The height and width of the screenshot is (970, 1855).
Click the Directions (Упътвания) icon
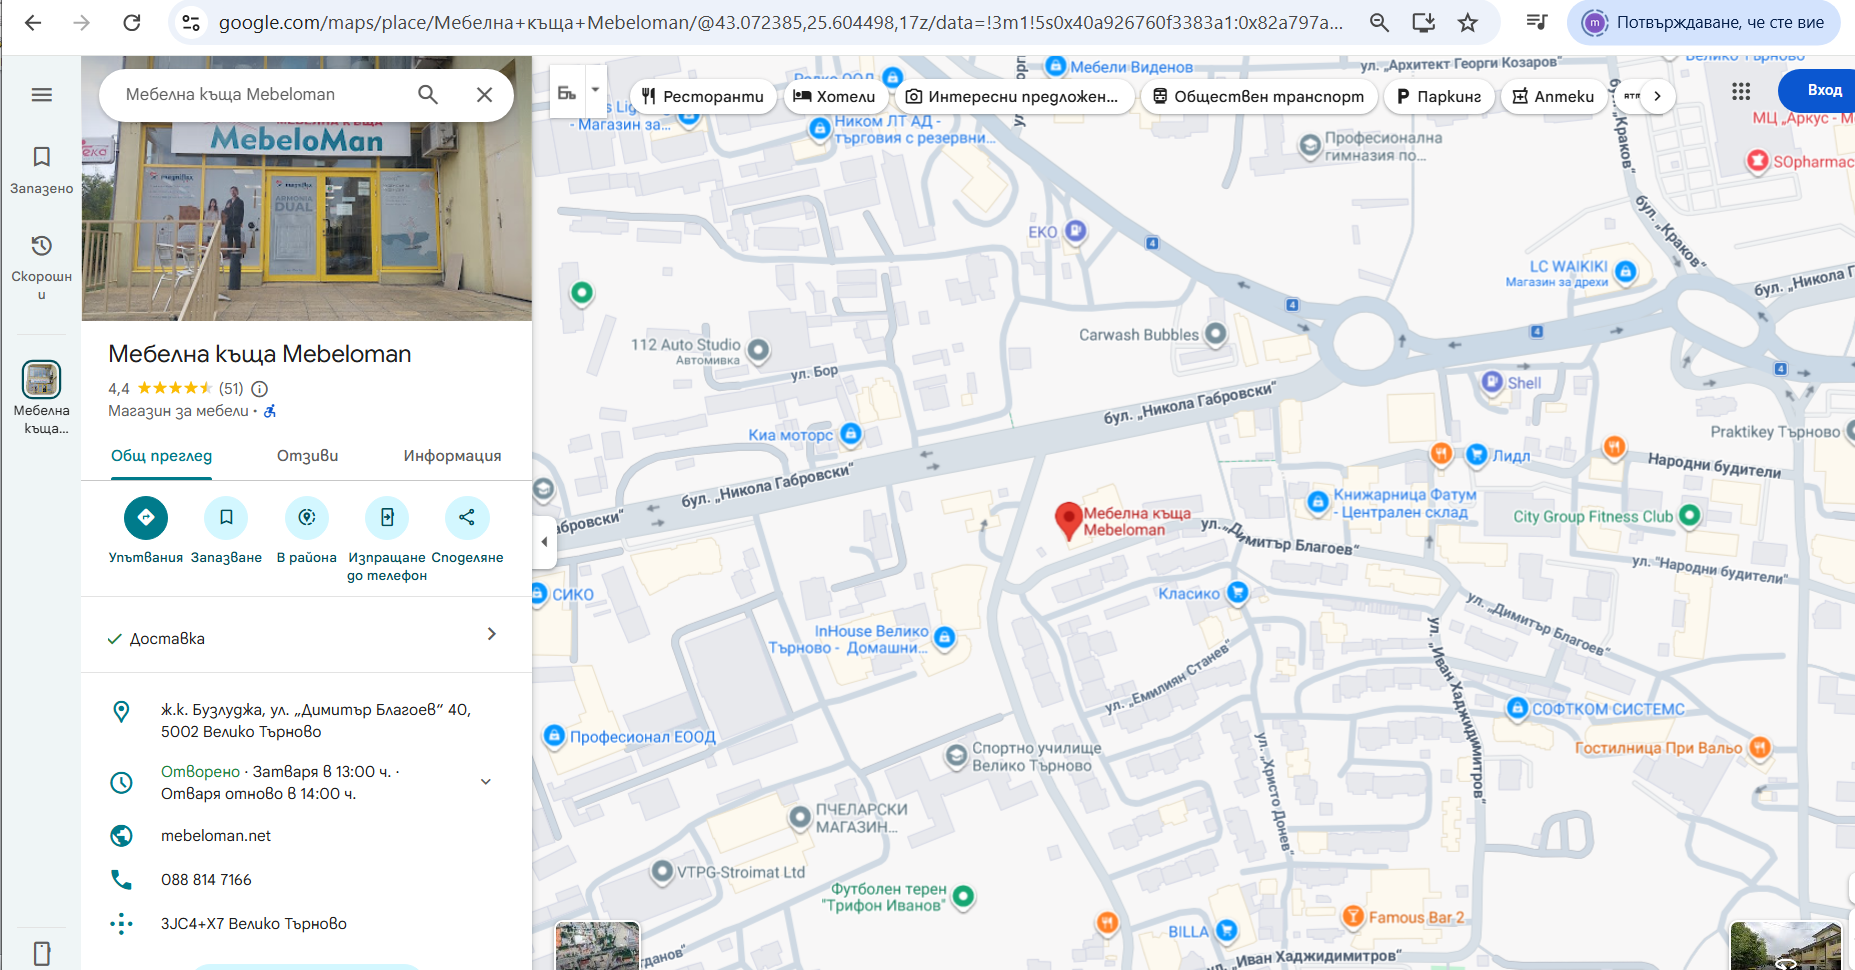click(x=146, y=518)
